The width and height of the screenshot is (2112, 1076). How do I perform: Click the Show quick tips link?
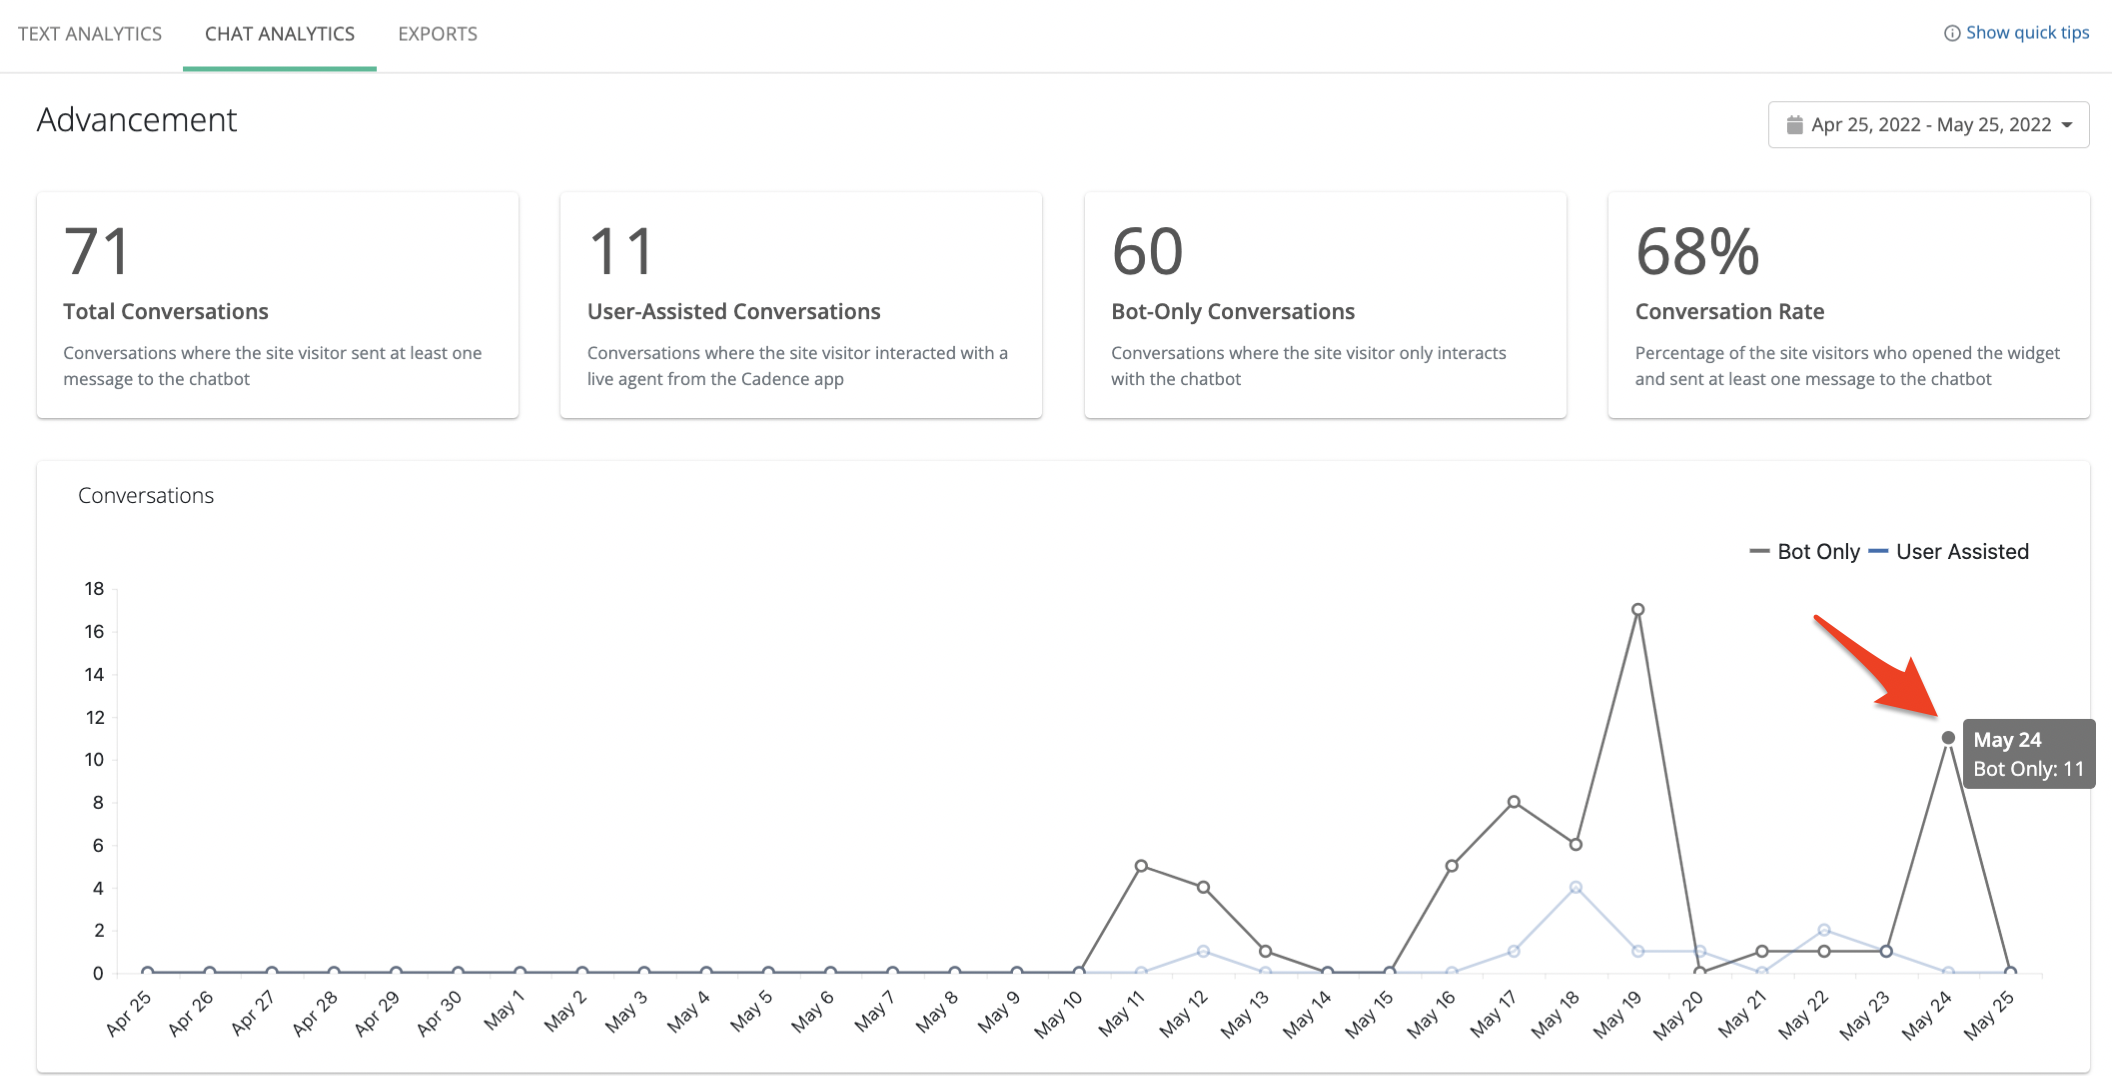2027,33
